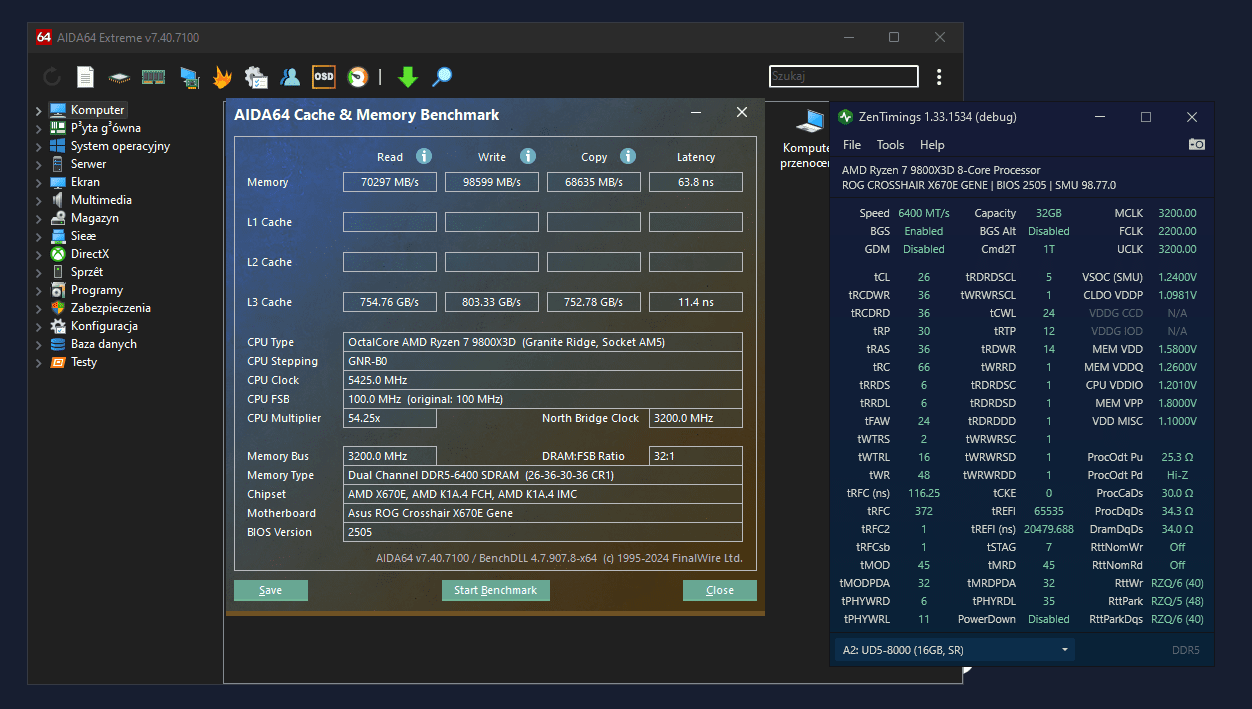Image resolution: width=1252 pixels, height=709 pixels.
Task: Click the Save button in benchmark dialog
Action: (x=271, y=590)
